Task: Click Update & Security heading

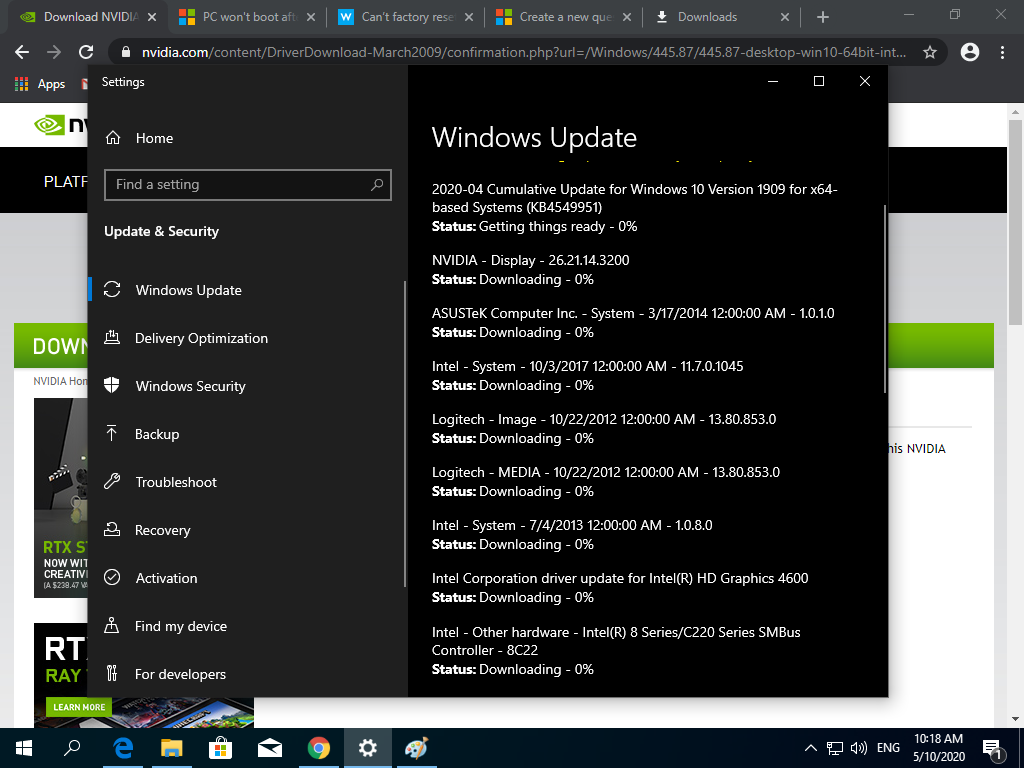Action: pos(161,231)
